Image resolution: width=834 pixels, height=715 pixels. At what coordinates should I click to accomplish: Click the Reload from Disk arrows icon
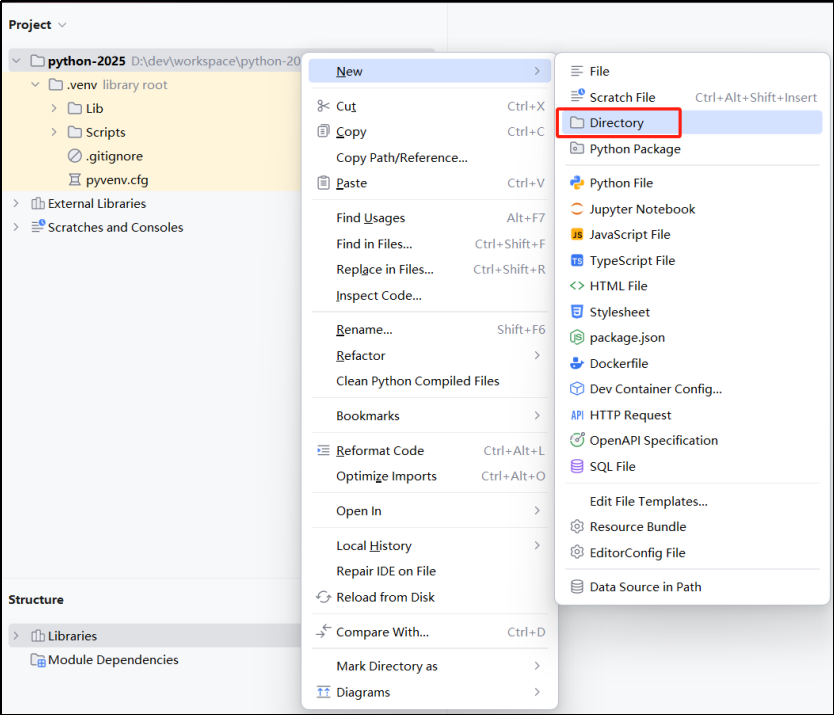(x=323, y=597)
